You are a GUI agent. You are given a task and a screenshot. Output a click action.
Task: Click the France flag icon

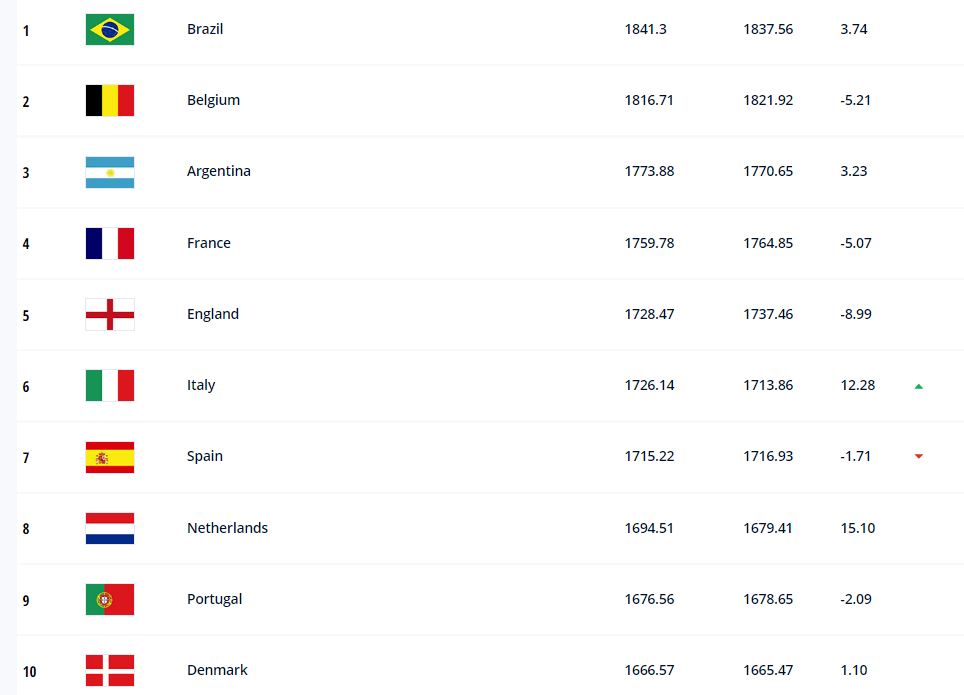[x=110, y=243]
